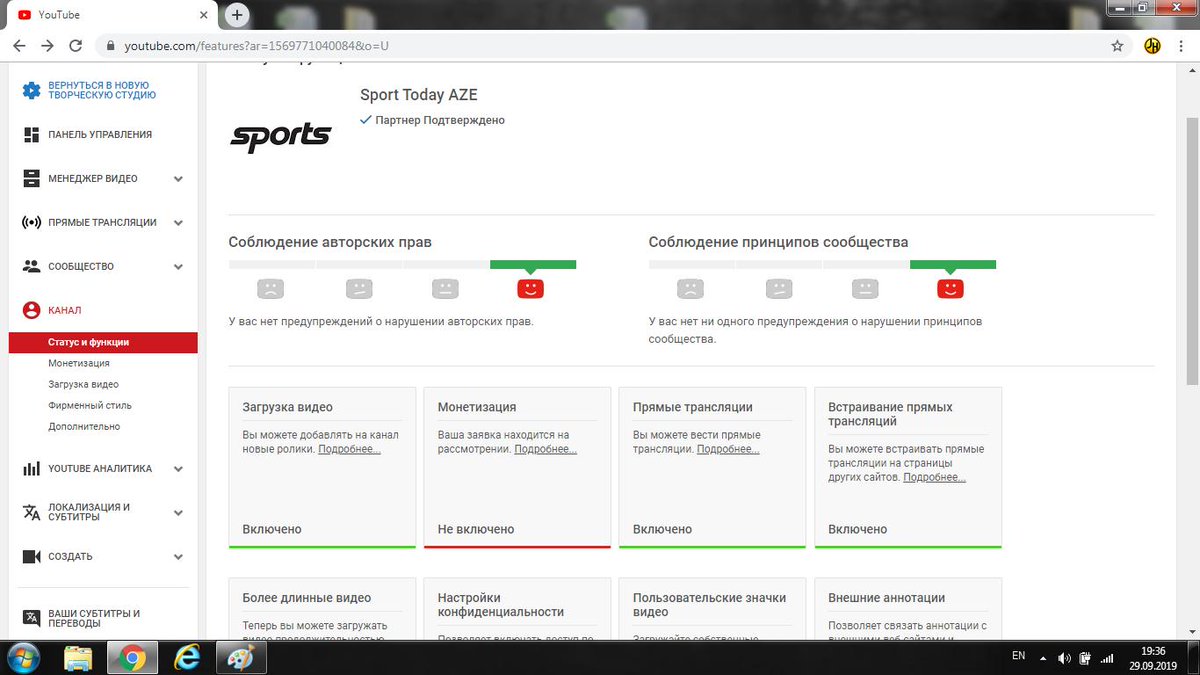Click the volume speaker icon in system tray
This screenshot has height=675, width=1200.
pyautogui.click(x=1064, y=658)
